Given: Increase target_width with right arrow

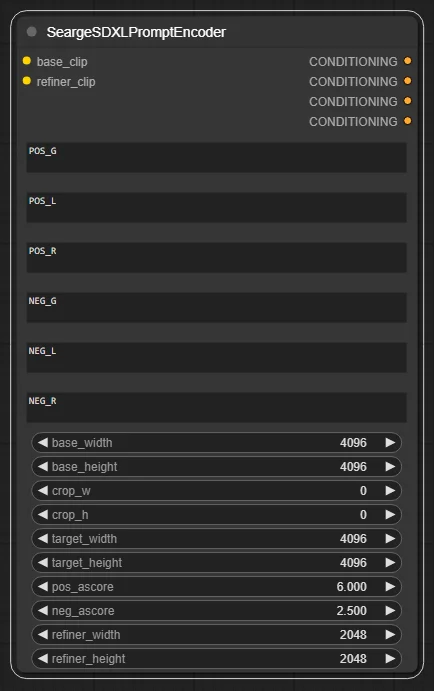Looking at the screenshot, I should point(390,539).
